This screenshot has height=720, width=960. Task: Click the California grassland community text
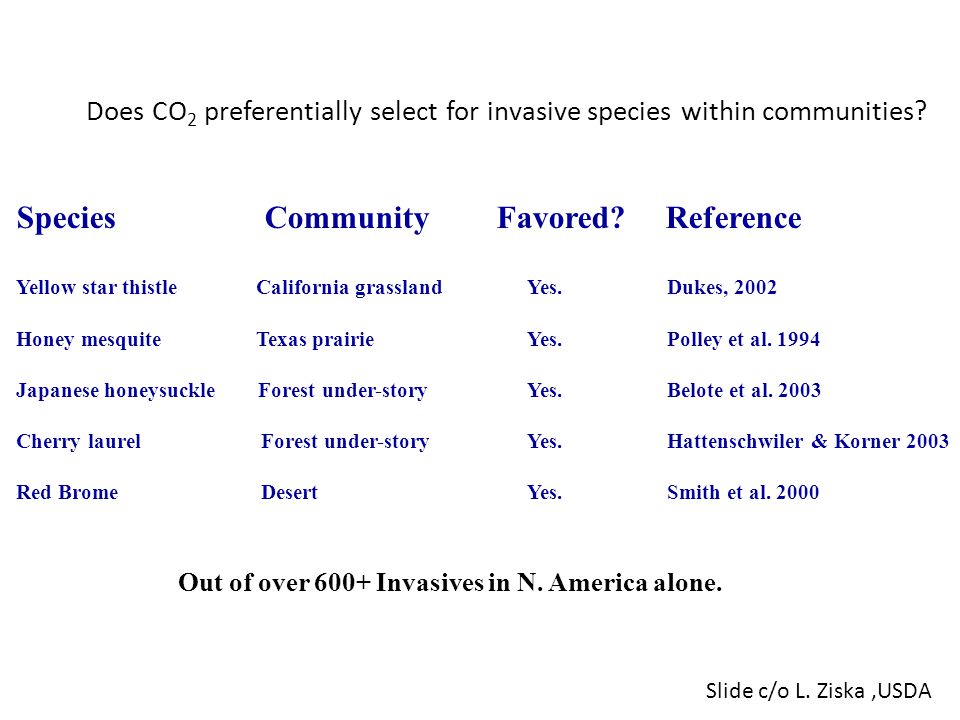pos(349,287)
